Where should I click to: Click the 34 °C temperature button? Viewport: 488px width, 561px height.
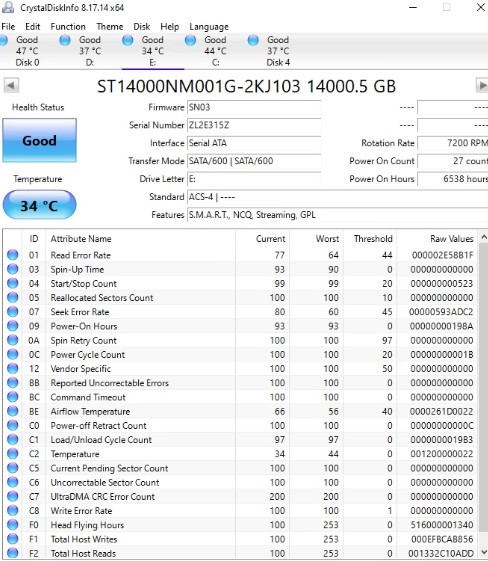click(39, 205)
